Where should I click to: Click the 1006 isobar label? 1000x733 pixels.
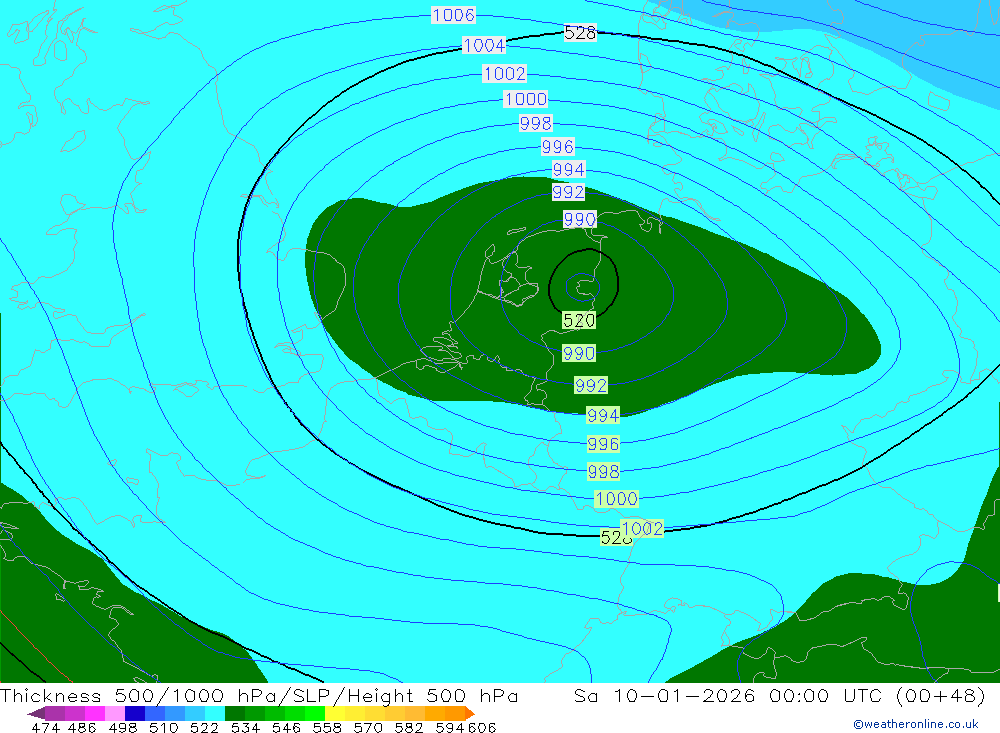pos(453,15)
